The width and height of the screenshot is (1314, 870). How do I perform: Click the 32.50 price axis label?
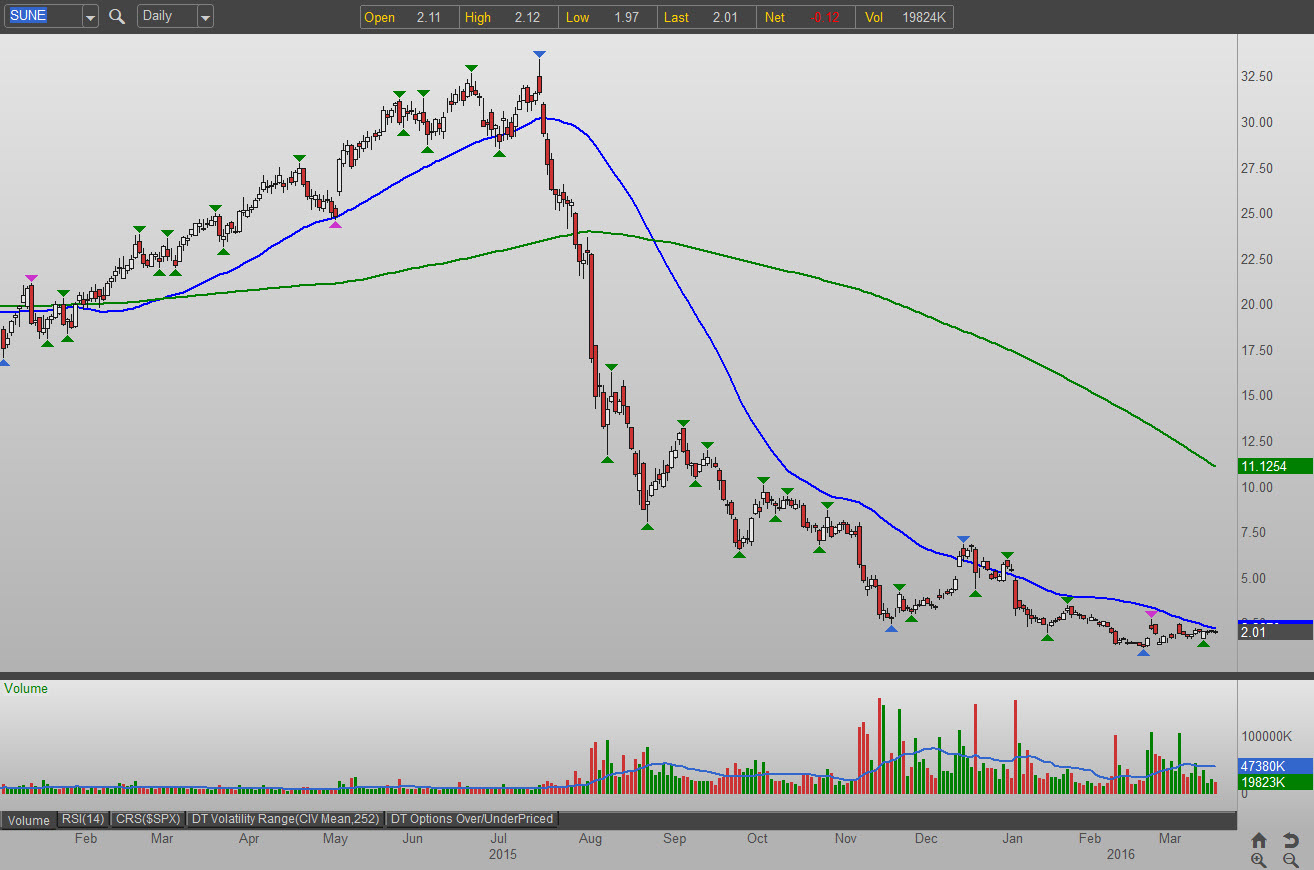(1257, 76)
